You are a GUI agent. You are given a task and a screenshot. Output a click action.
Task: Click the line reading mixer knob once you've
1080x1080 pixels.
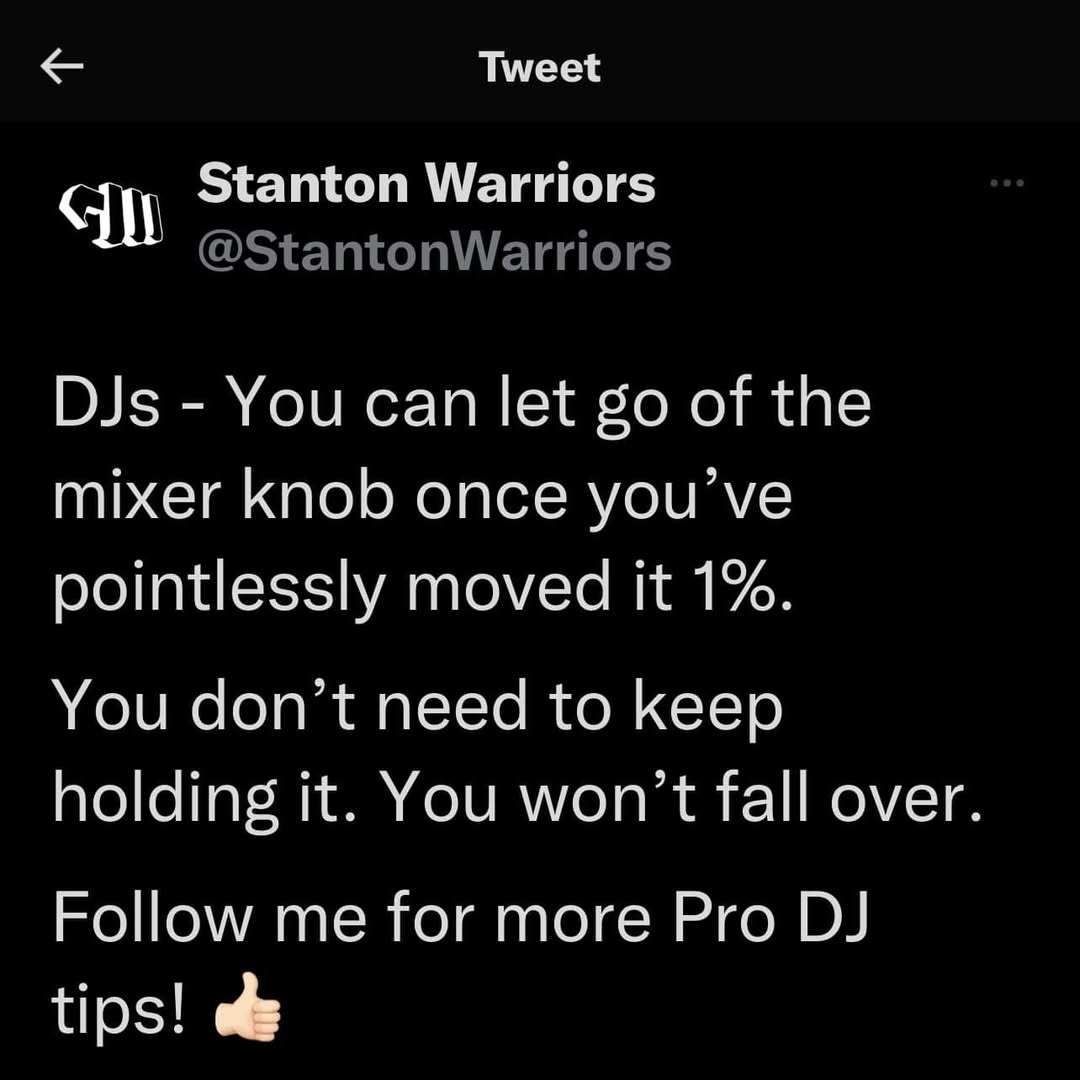click(x=422, y=498)
